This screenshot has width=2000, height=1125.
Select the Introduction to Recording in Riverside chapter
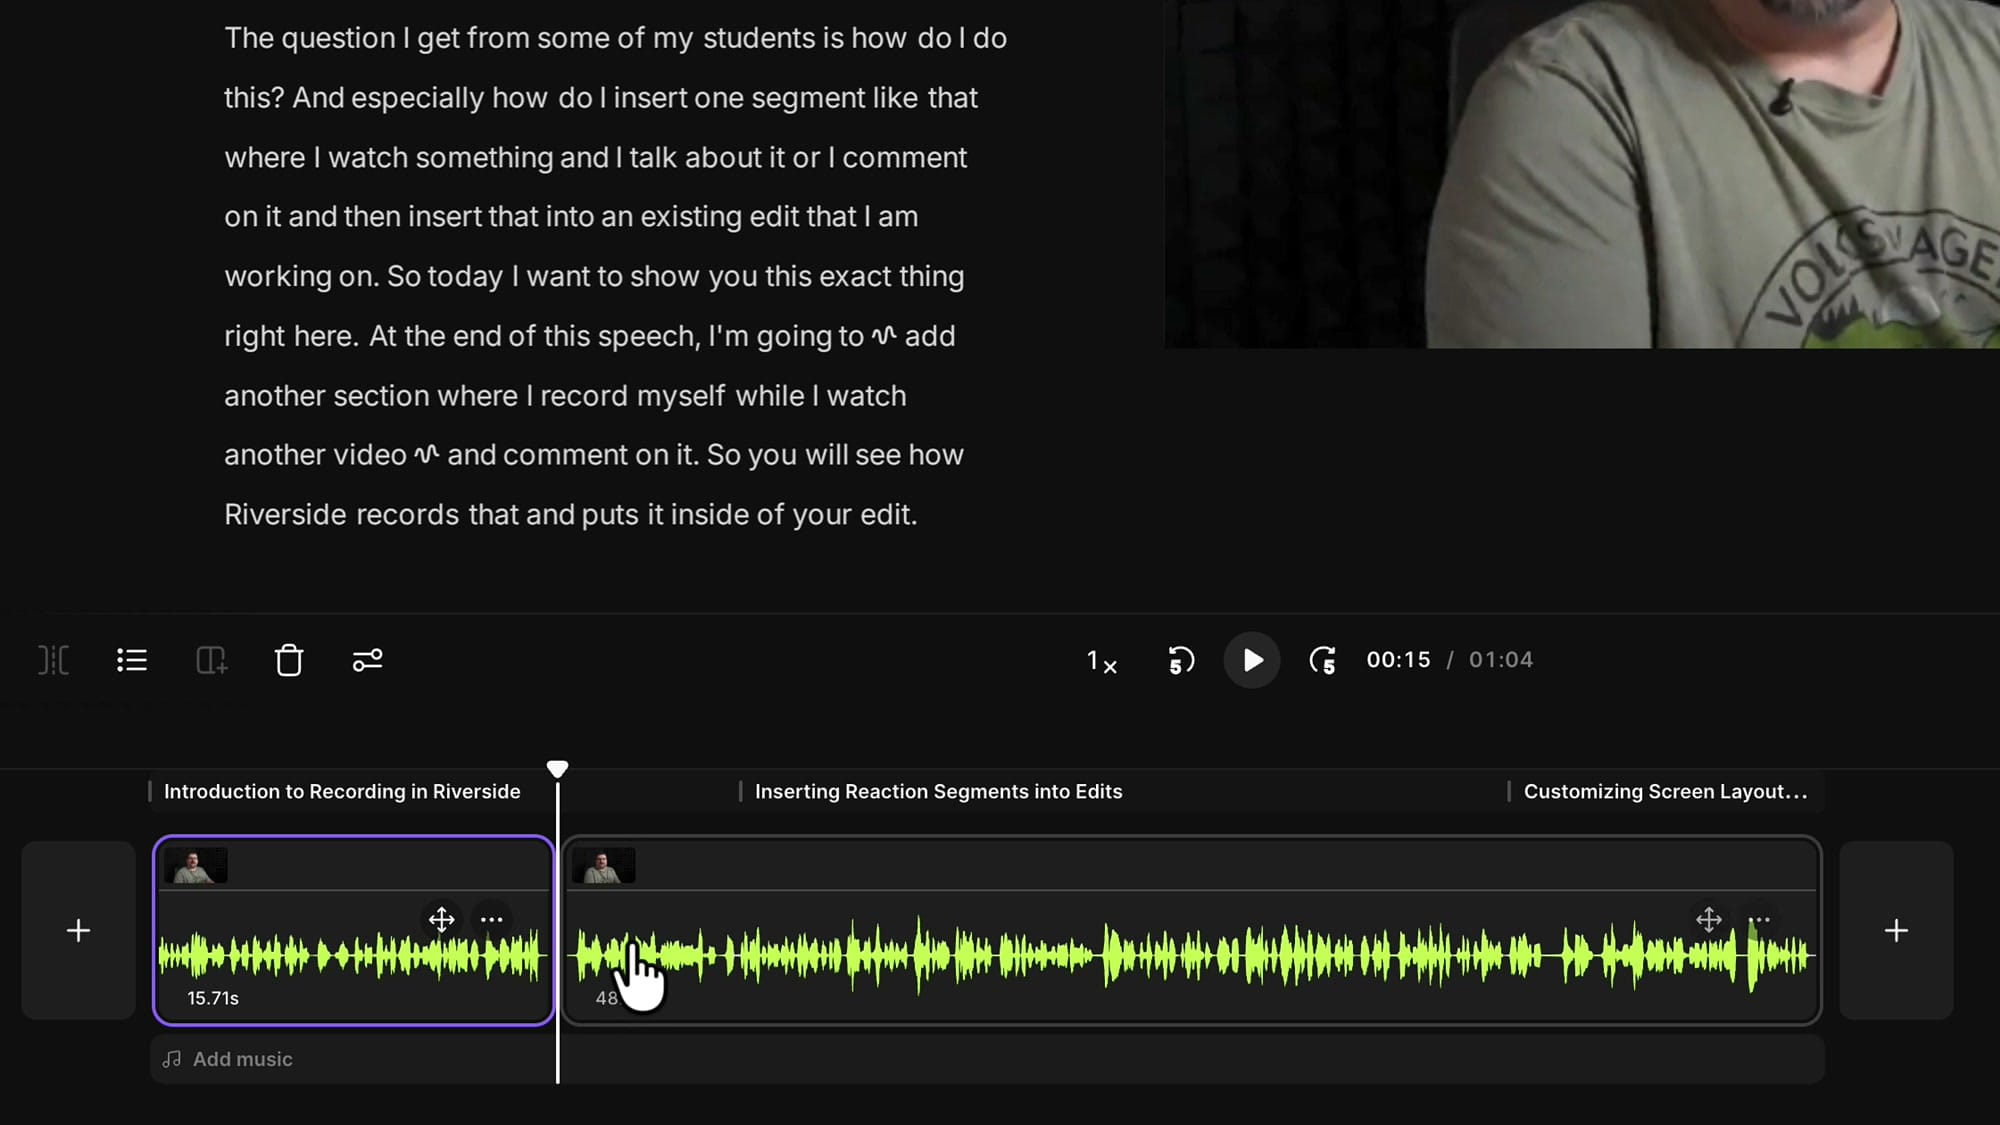pyautogui.click(x=342, y=791)
